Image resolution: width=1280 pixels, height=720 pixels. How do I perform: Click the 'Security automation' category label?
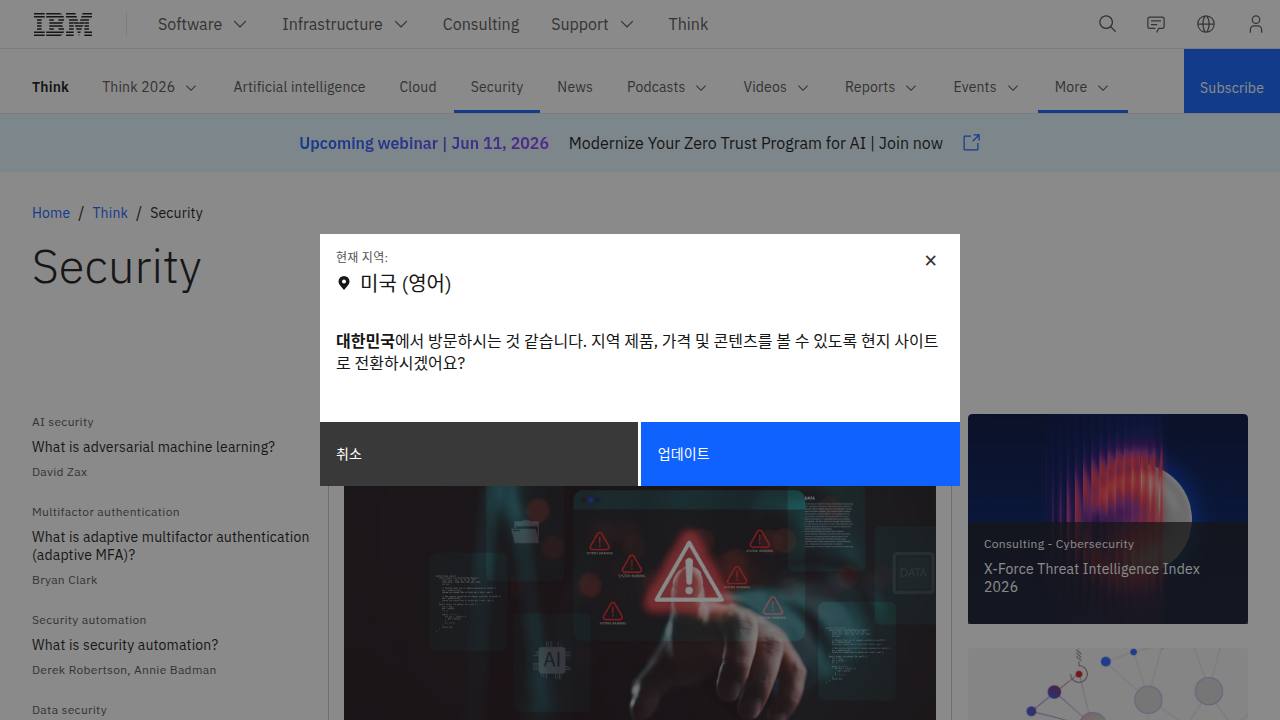tap(89, 620)
